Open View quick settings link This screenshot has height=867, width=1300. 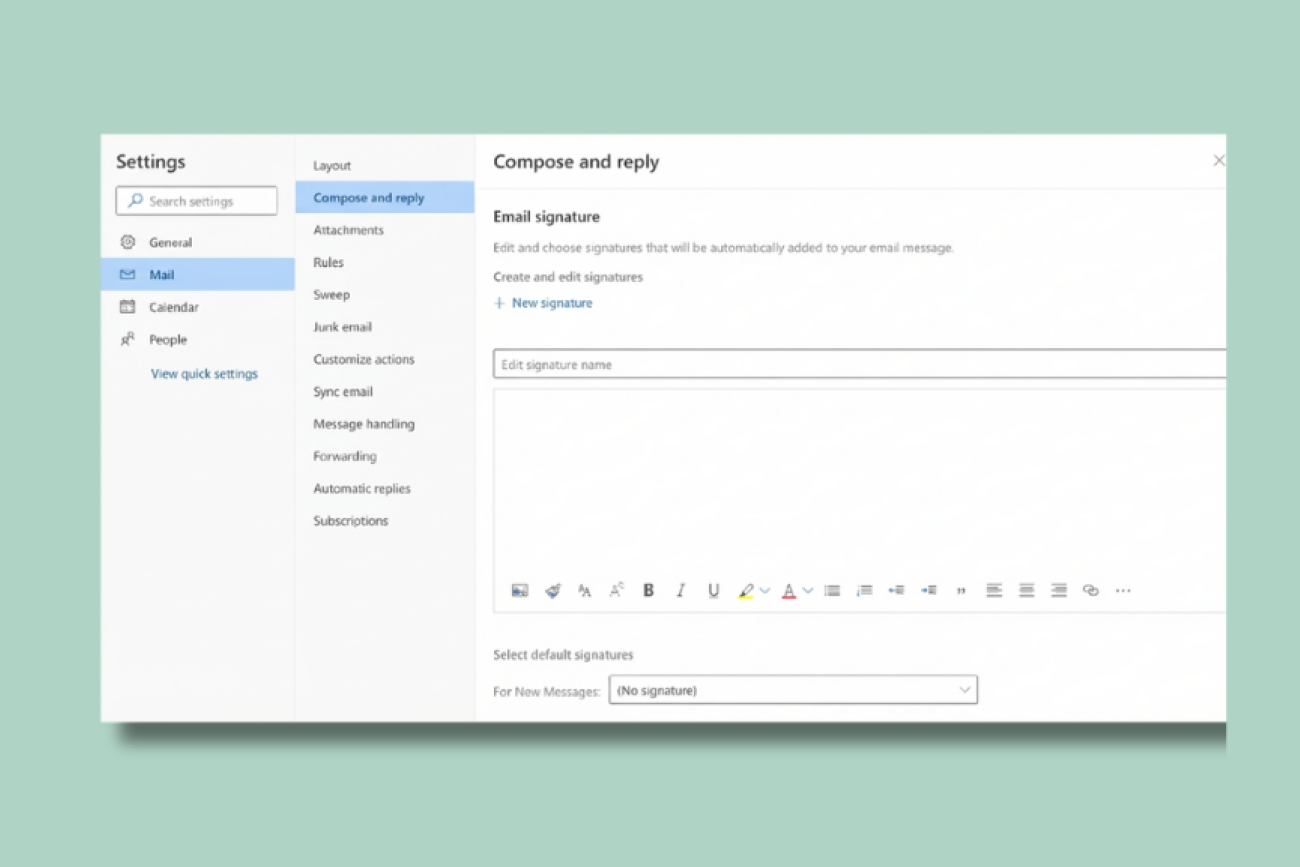(204, 374)
